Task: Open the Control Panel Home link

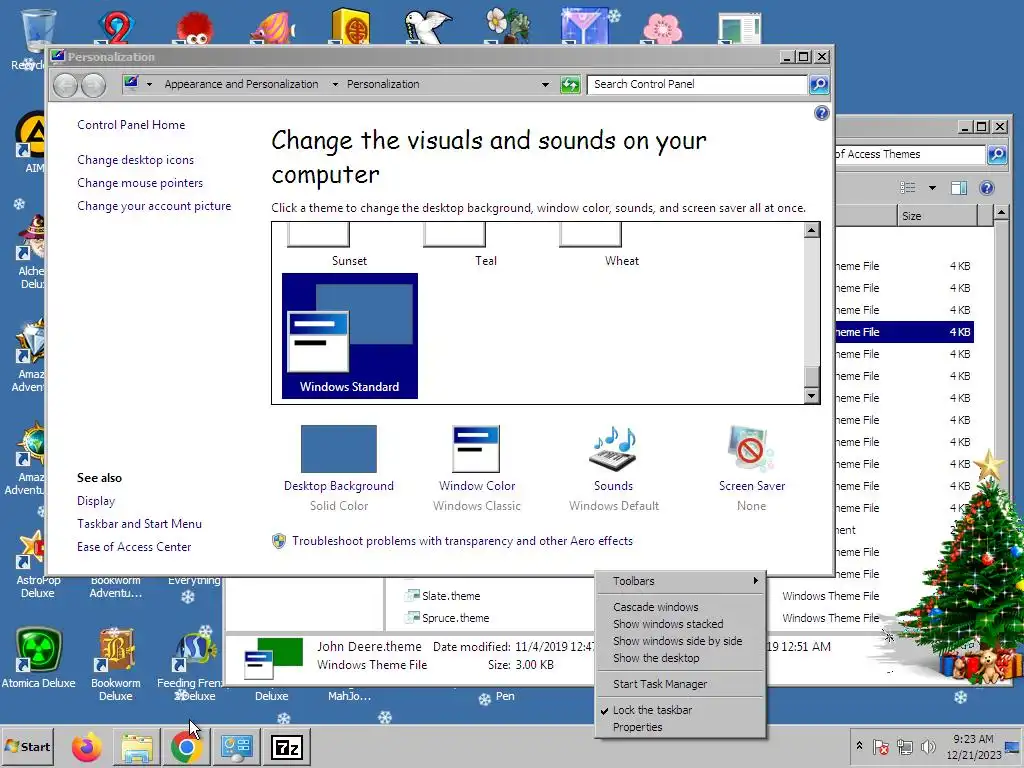Action: 131,125
